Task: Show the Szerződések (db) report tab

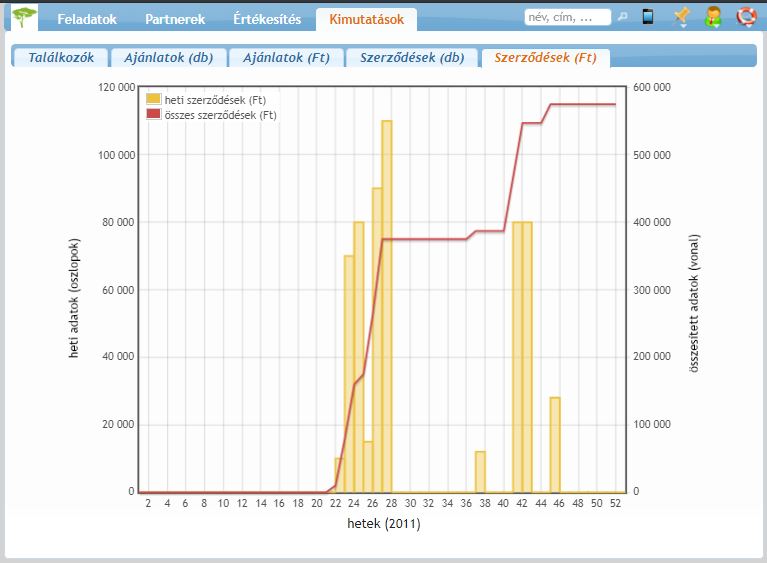Action: 412,57
